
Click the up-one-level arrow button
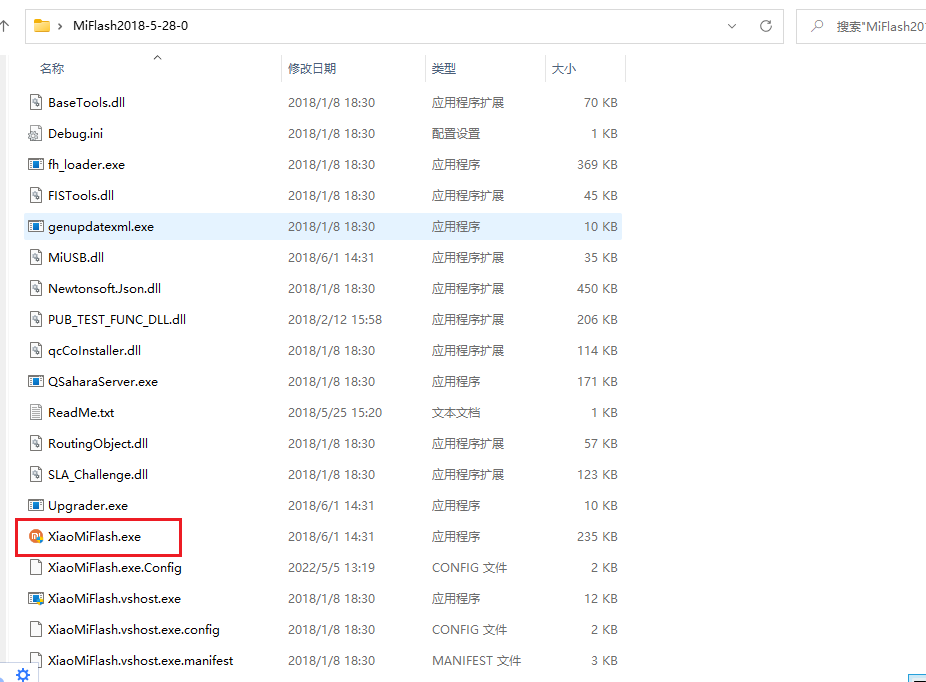[5, 26]
